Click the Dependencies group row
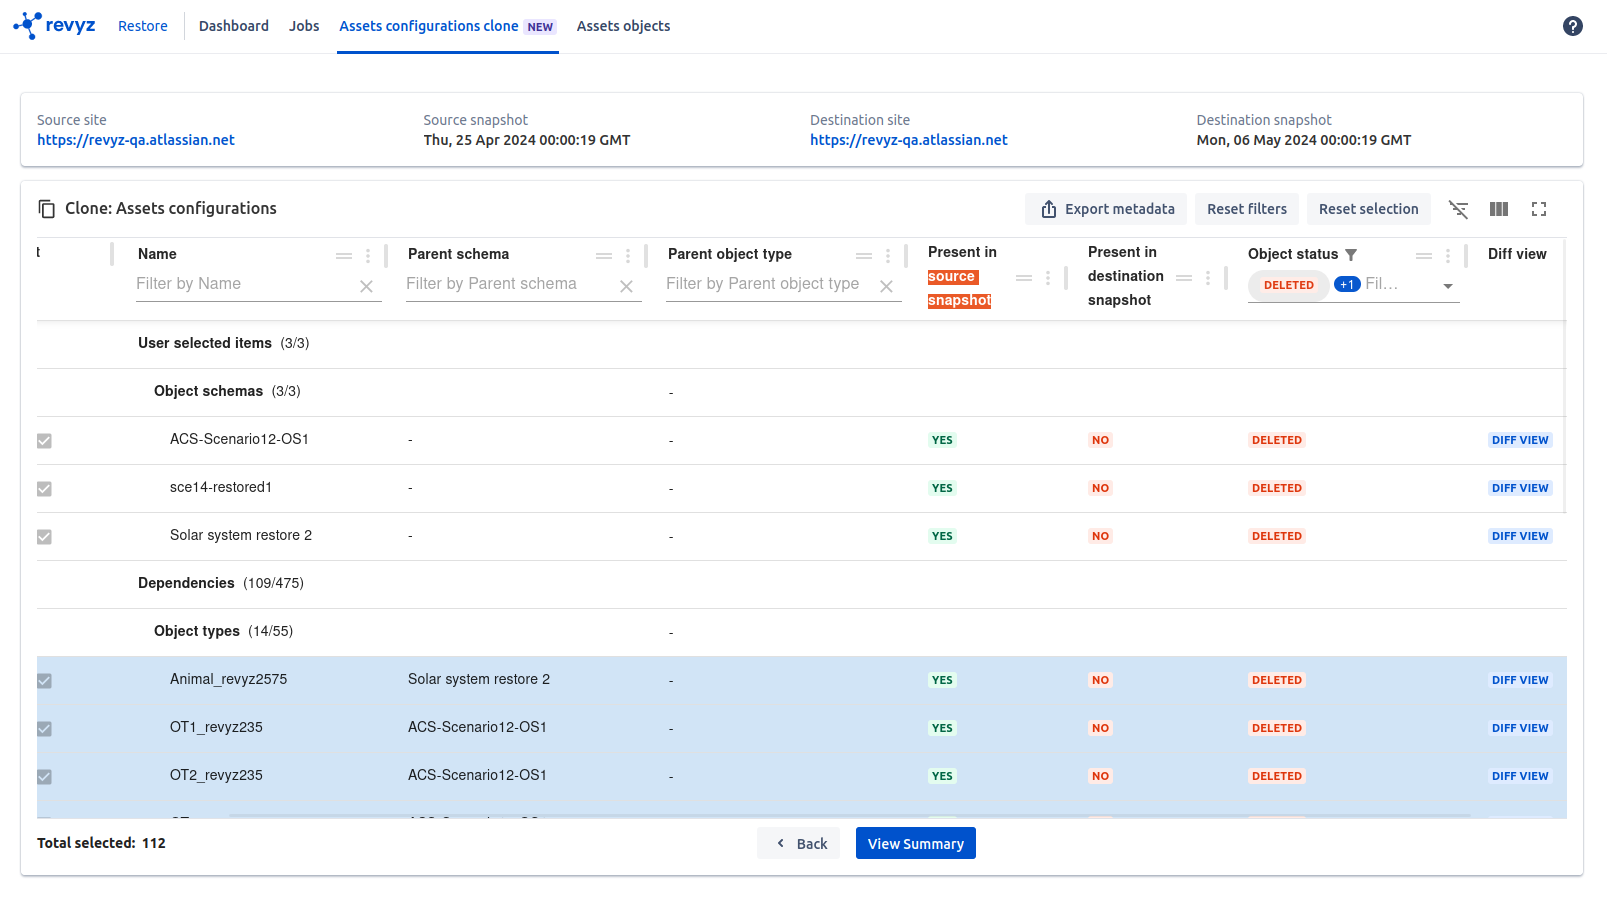Screen dimensions: 1607x899 pyautogui.click(x=801, y=584)
